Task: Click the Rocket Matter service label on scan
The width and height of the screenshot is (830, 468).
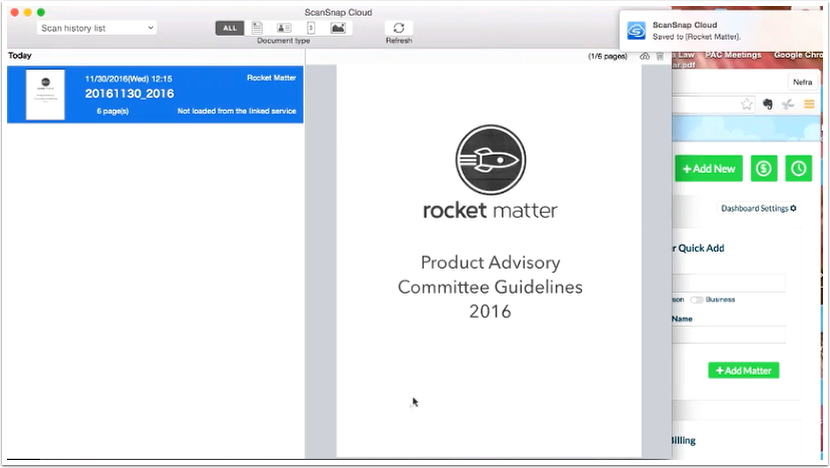Action: coord(271,78)
